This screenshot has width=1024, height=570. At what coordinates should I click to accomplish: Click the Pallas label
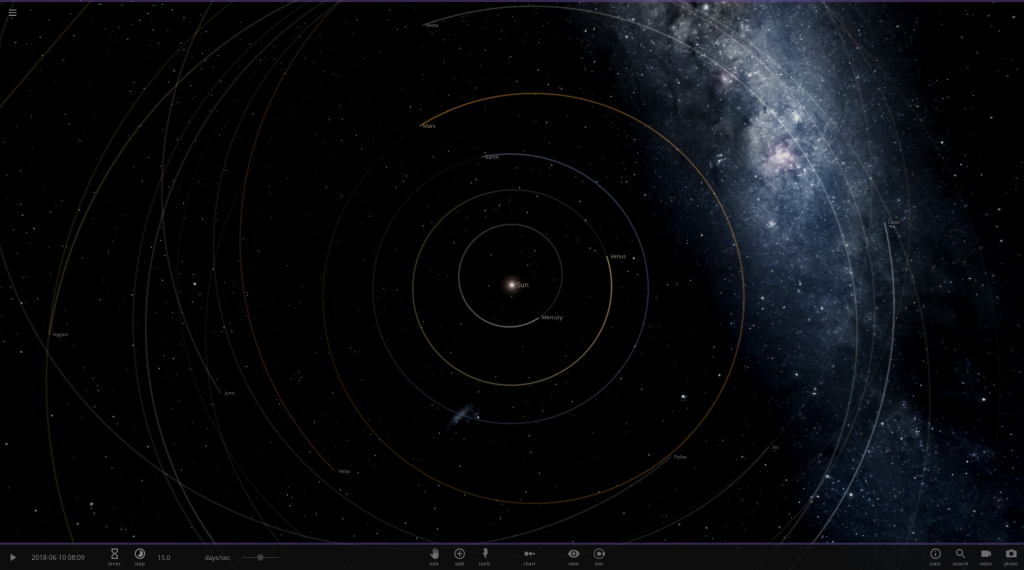pos(680,457)
